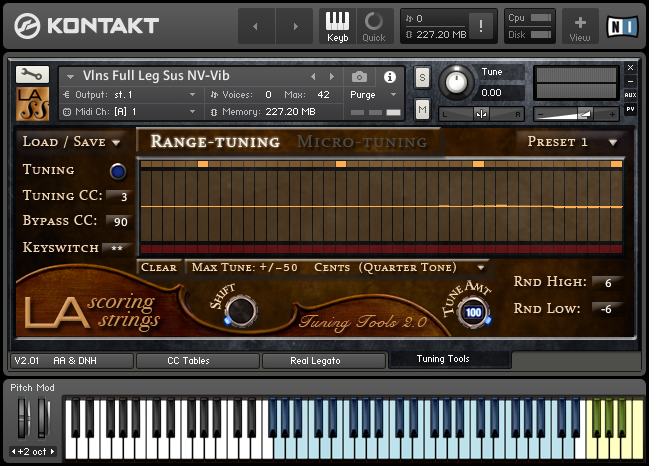Open the Max Tune cents dropdown
The image size is (649, 466).
[337, 267]
